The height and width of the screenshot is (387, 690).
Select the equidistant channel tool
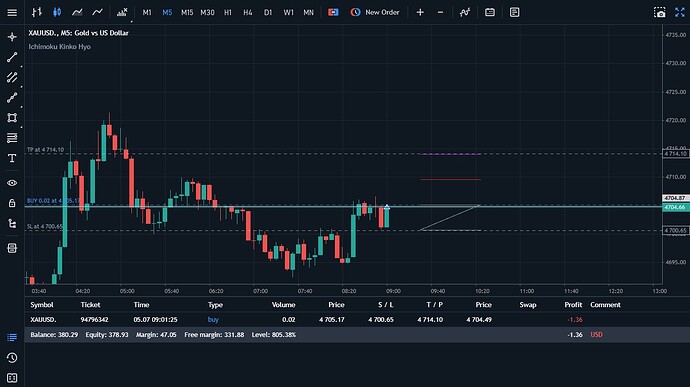(12, 77)
